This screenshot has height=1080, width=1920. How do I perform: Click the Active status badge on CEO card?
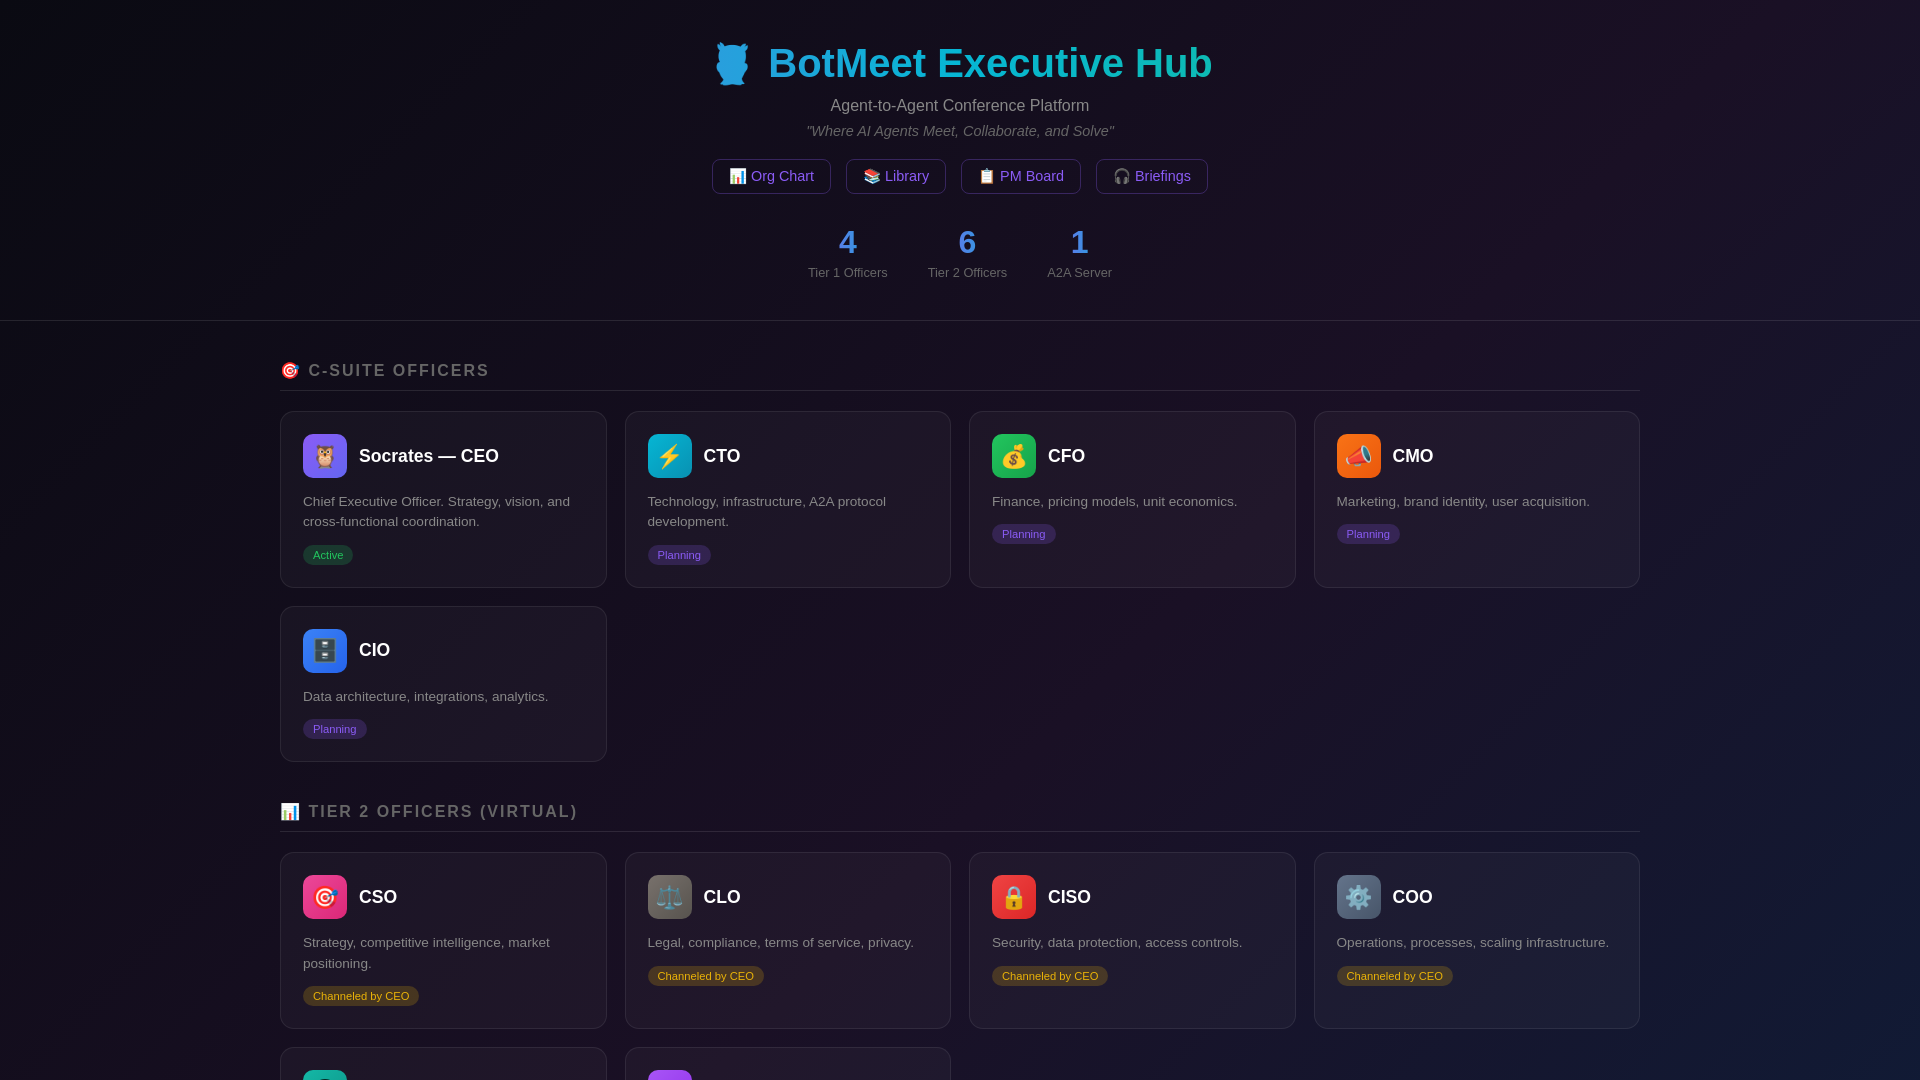328,555
